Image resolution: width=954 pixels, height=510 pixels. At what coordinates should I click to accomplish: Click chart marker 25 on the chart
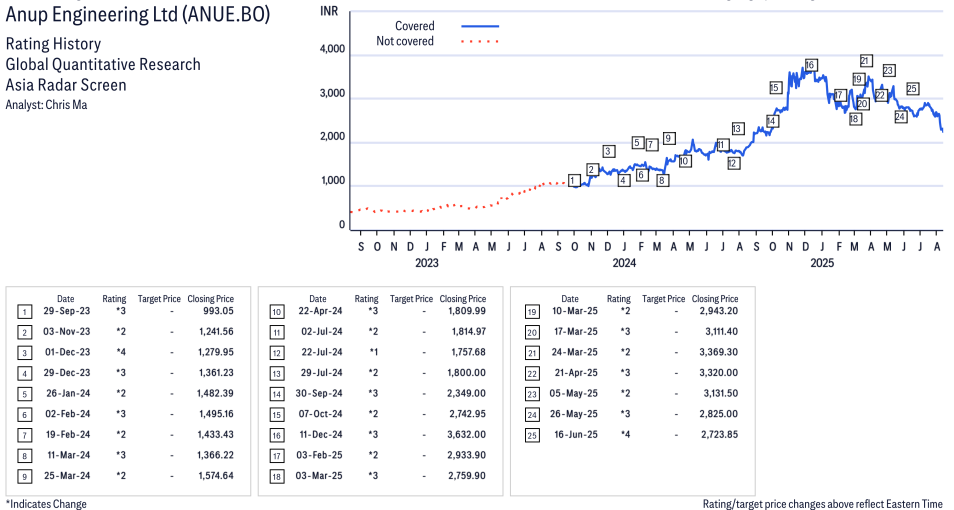[x=912, y=89]
